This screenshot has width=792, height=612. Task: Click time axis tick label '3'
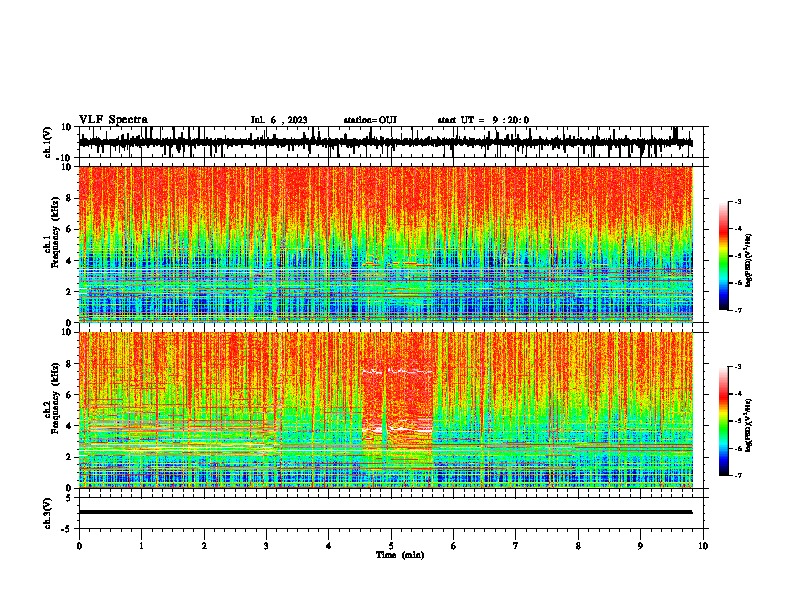tap(266, 546)
